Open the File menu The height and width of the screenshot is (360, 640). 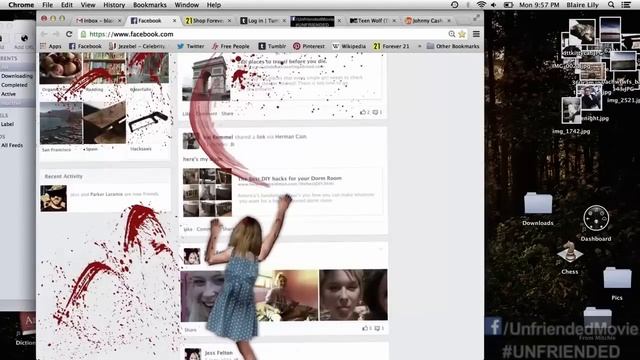(x=47, y=5)
